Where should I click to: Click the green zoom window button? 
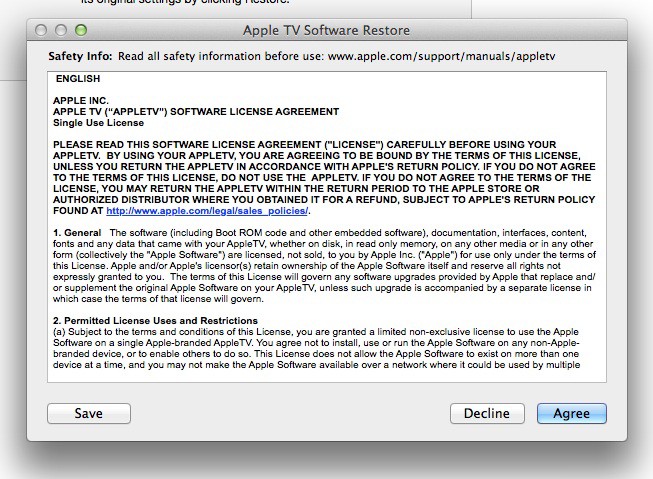pyautogui.click(x=81, y=30)
